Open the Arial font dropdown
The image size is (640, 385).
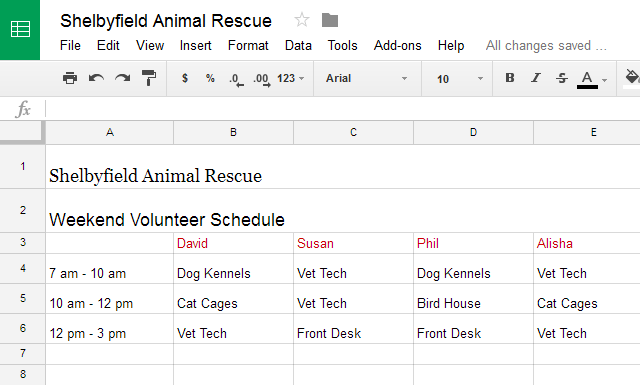tap(367, 78)
